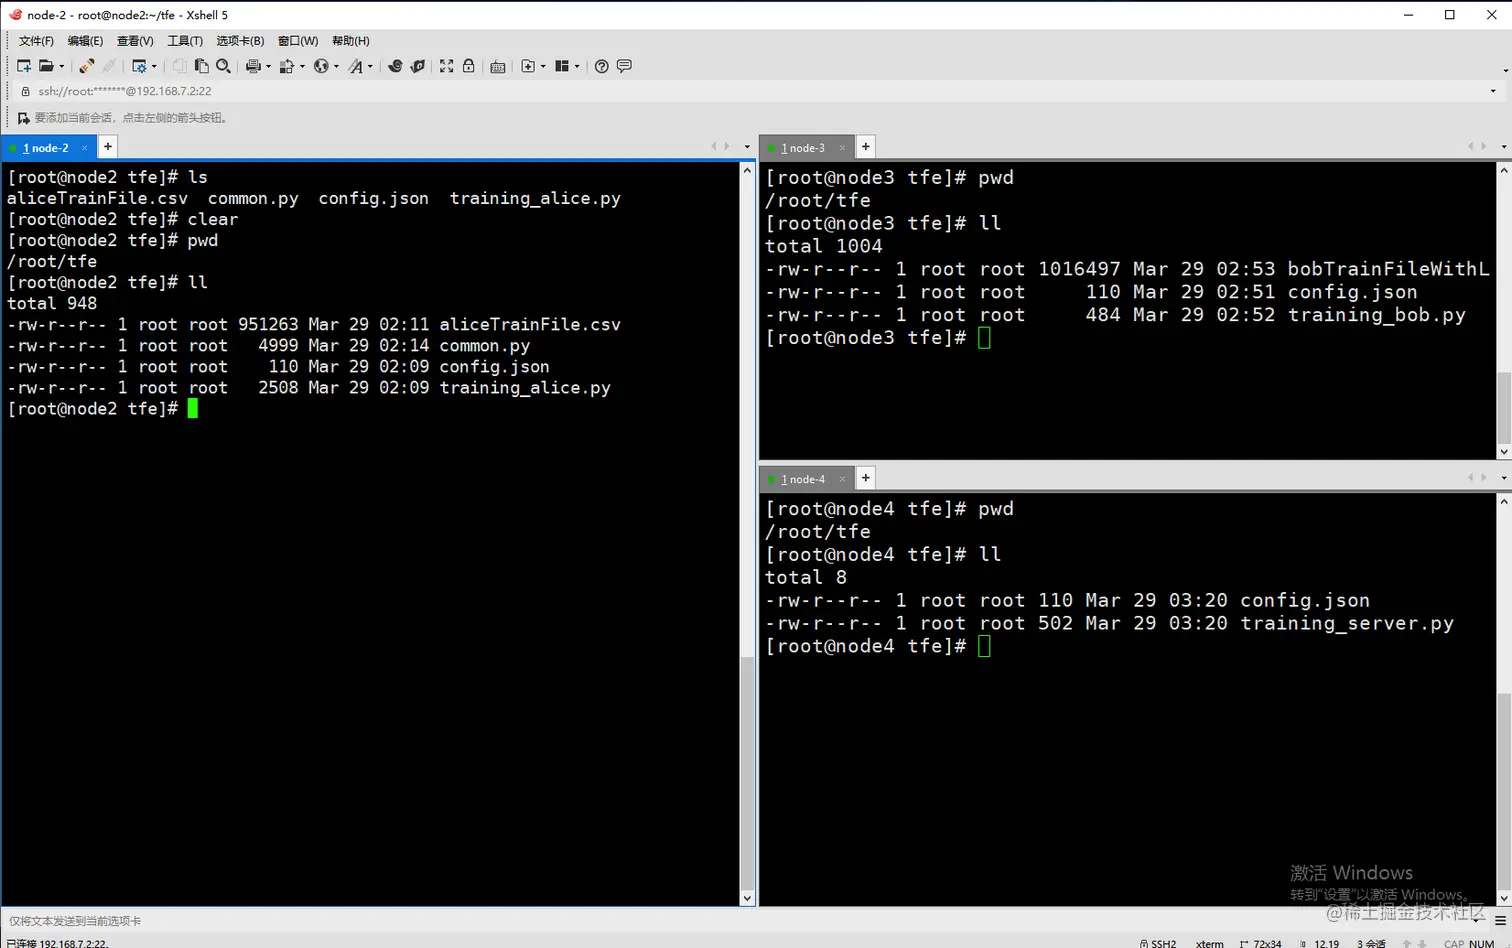Click the globe encoding icon
Screen dimensions: 1512x948
pyautogui.click(x=321, y=66)
